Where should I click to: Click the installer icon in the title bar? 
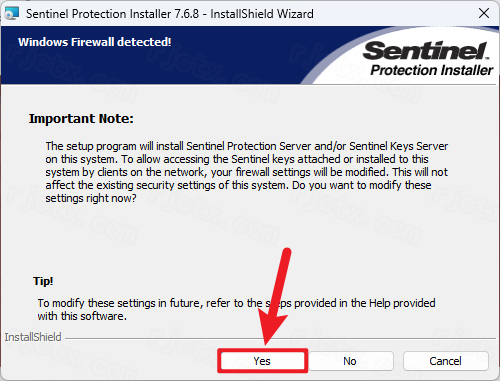(x=12, y=13)
